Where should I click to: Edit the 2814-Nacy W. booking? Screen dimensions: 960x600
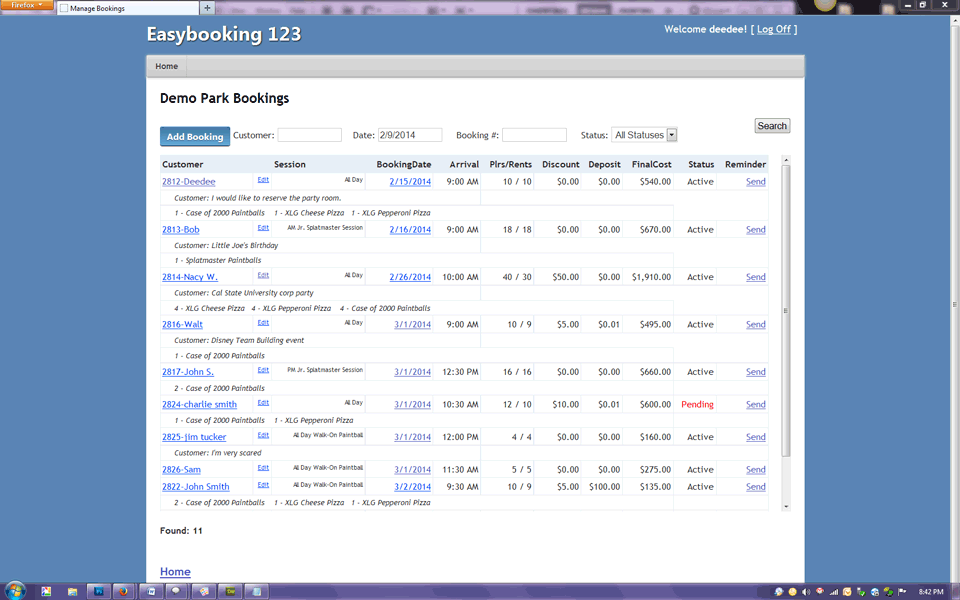coord(263,275)
